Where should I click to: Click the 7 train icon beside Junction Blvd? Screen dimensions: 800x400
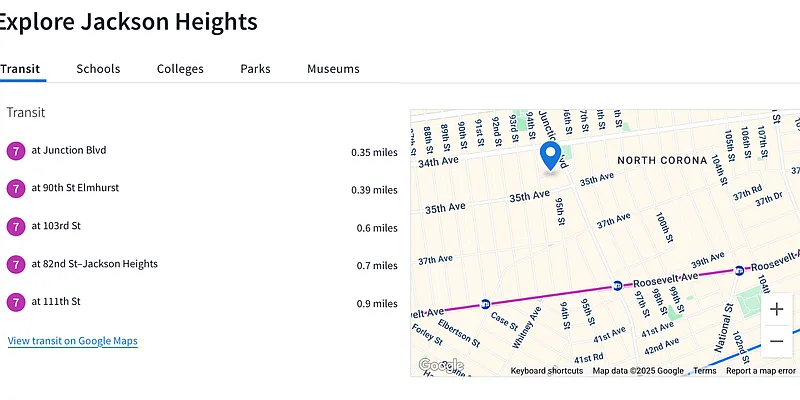point(15,151)
